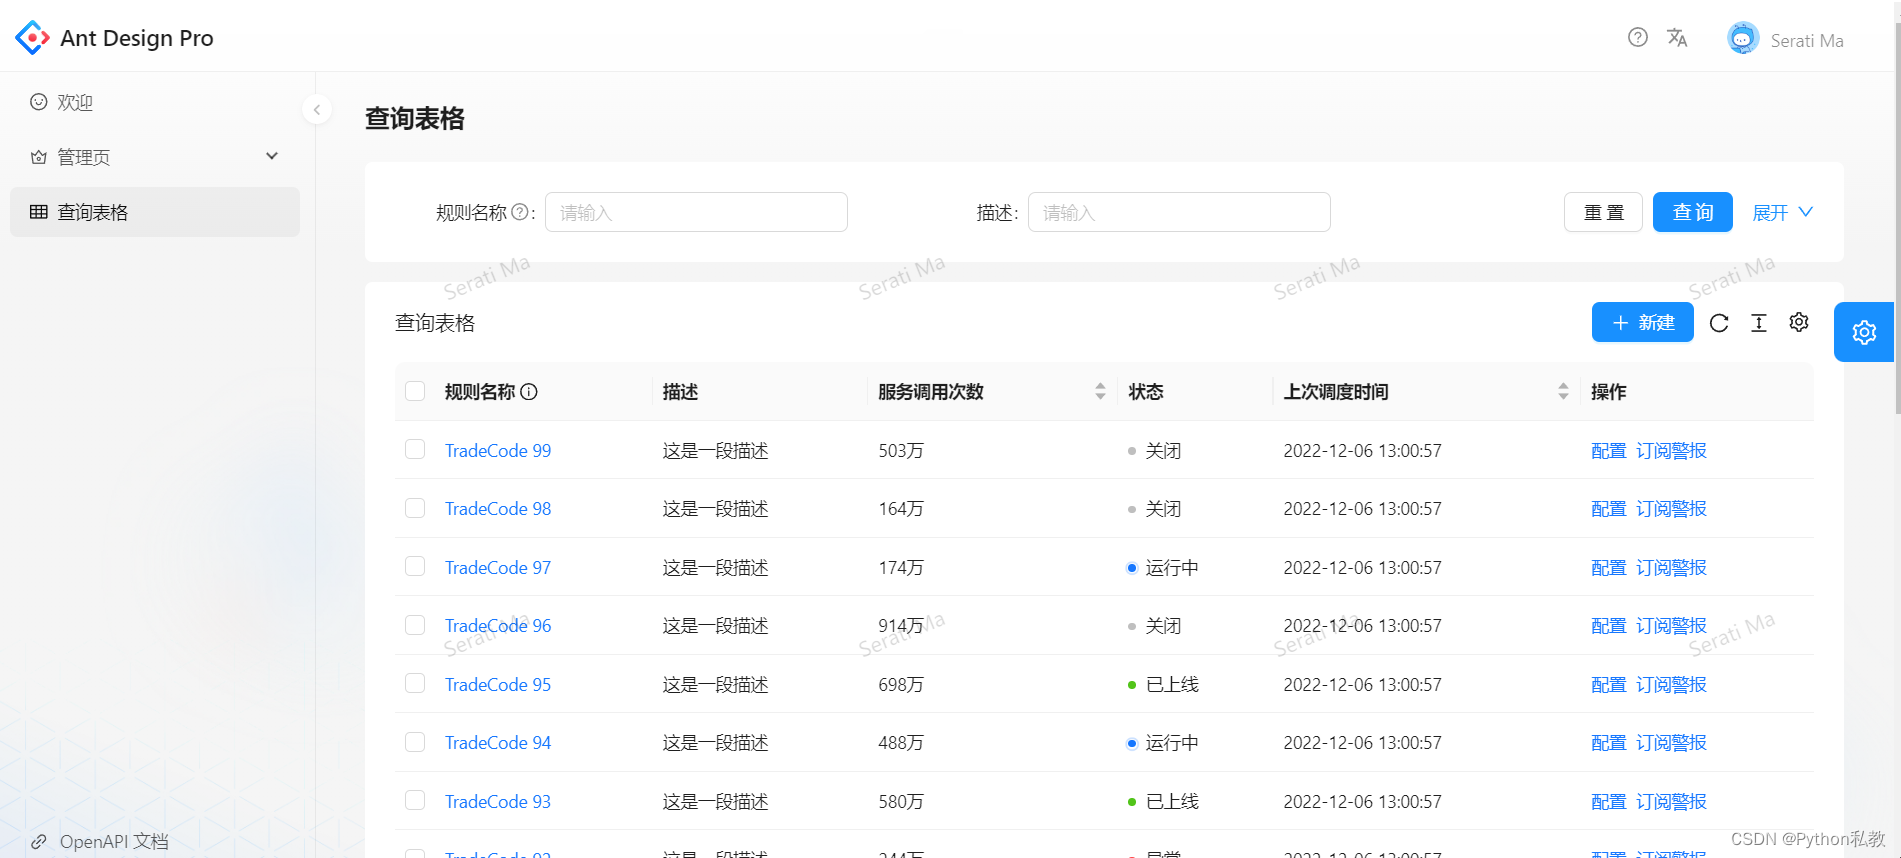The image size is (1901, 858).
Task: Open the TradeCode 94 link
Action: (x=498, y=743)
